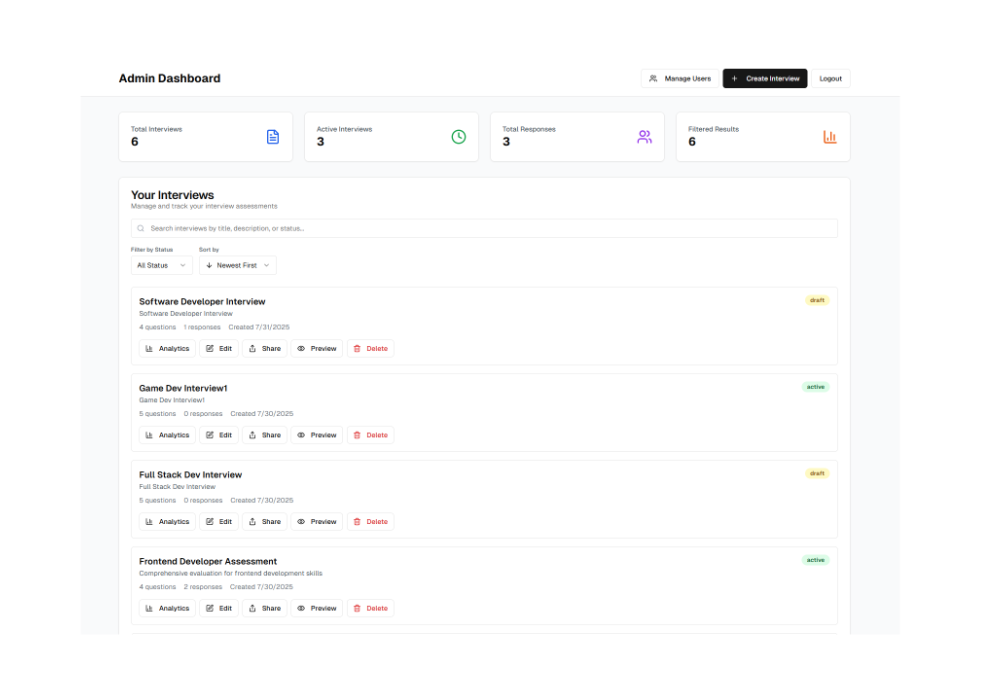
Task: Click the draft badge on Software Developer Interview
Action: pos(817,300)
